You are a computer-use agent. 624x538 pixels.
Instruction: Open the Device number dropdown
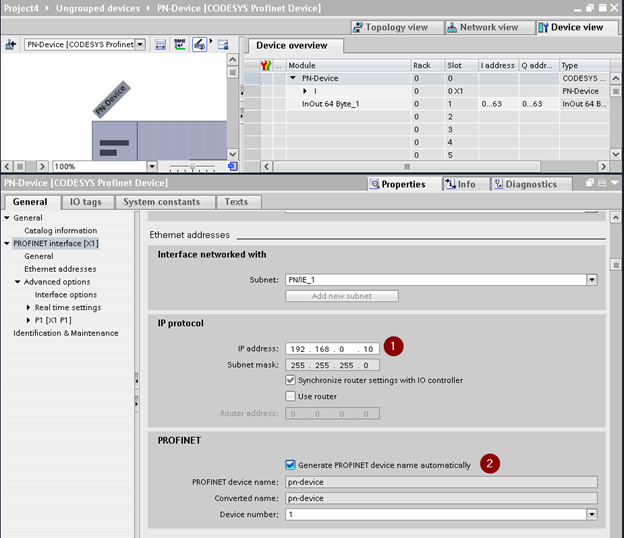592,514
